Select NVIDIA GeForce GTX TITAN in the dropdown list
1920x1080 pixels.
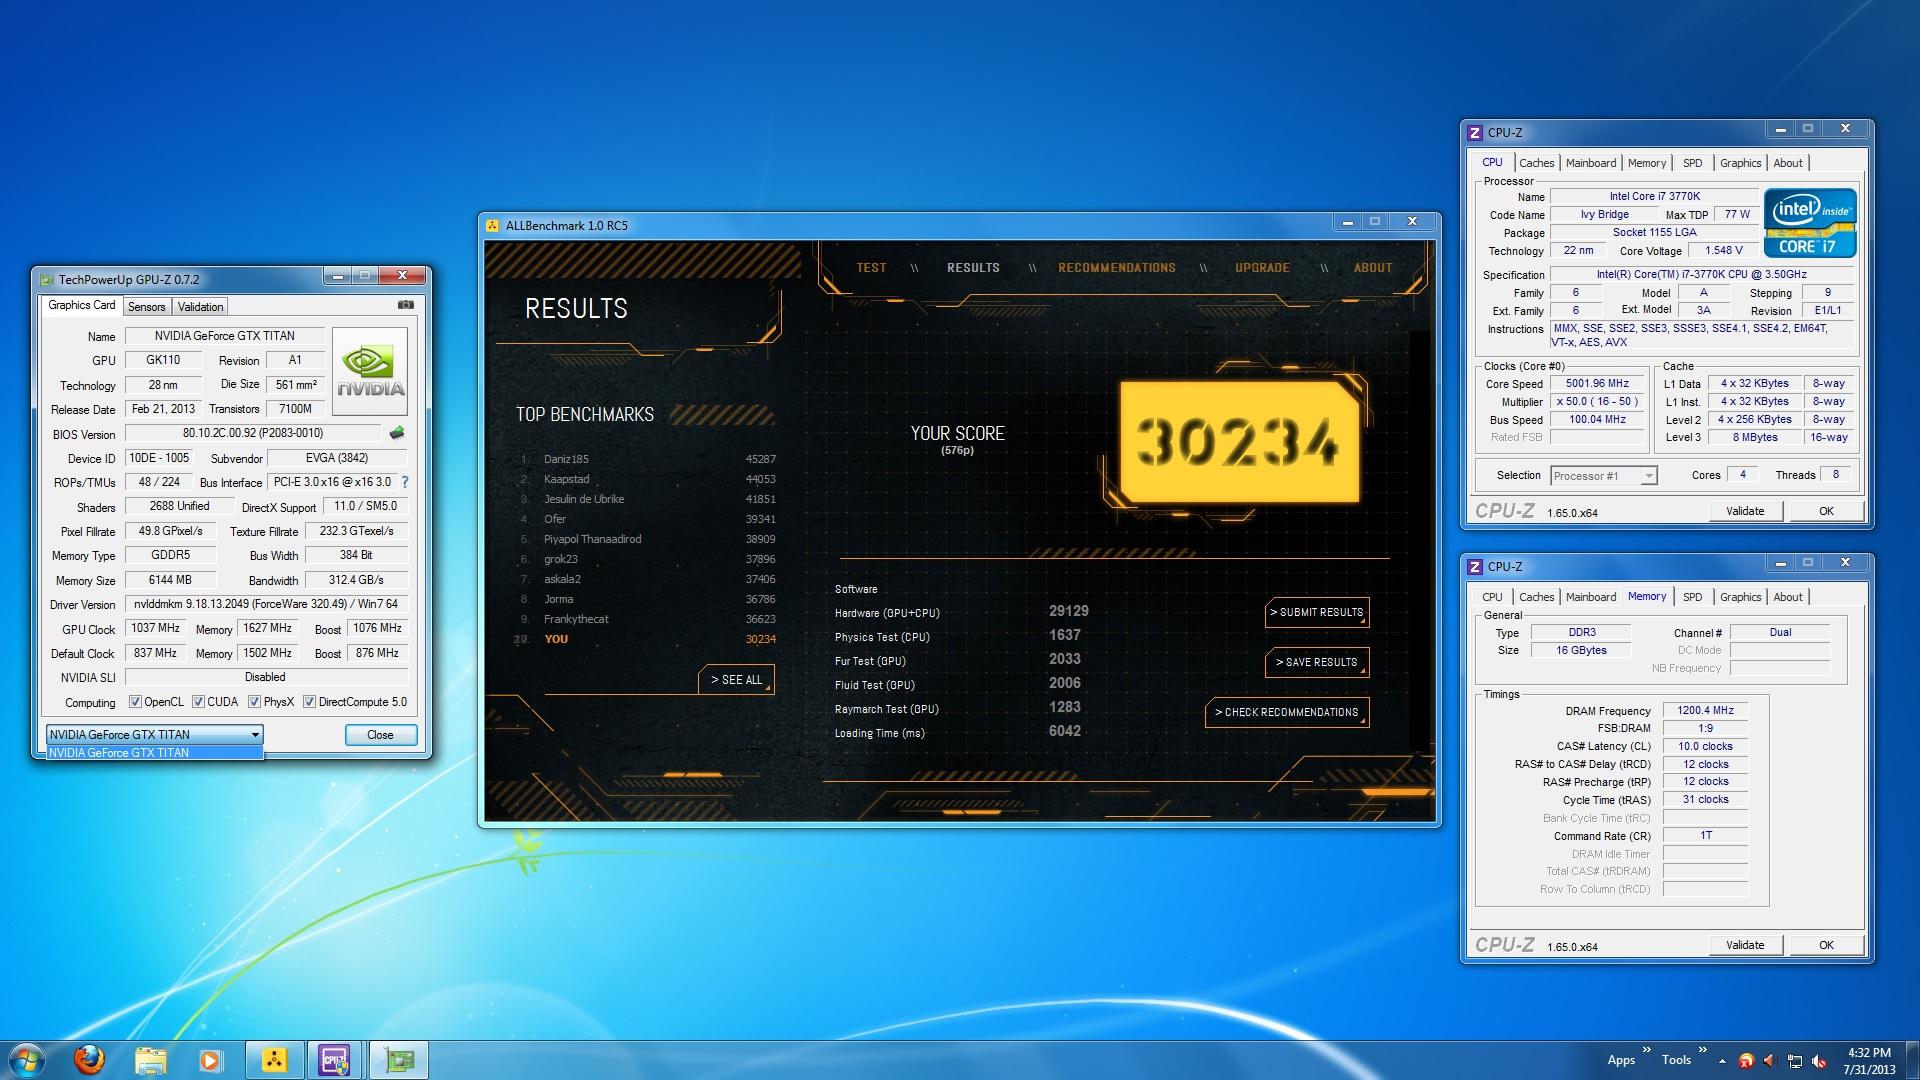click(x=155, y=753)
